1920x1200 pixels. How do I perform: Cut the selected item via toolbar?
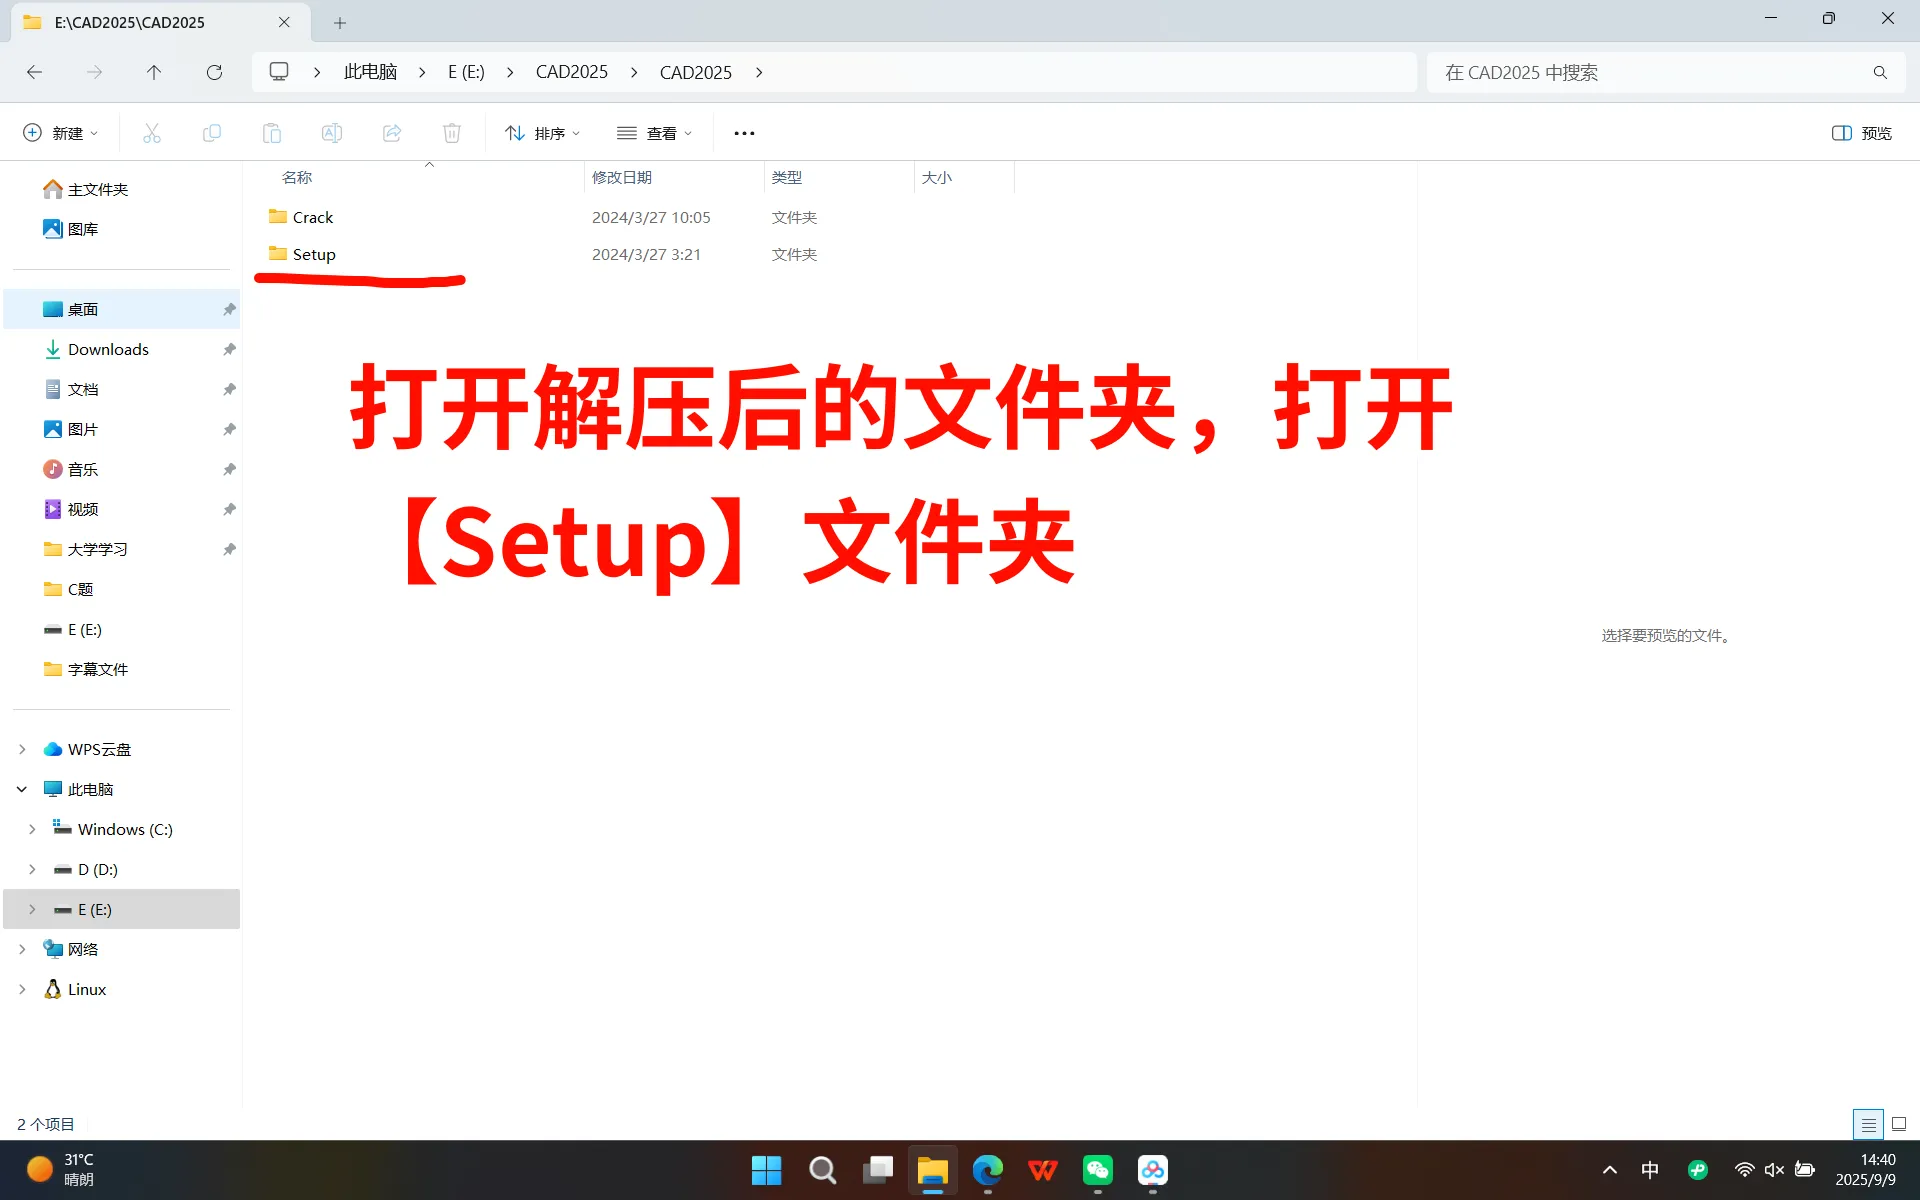coord(151,132)
